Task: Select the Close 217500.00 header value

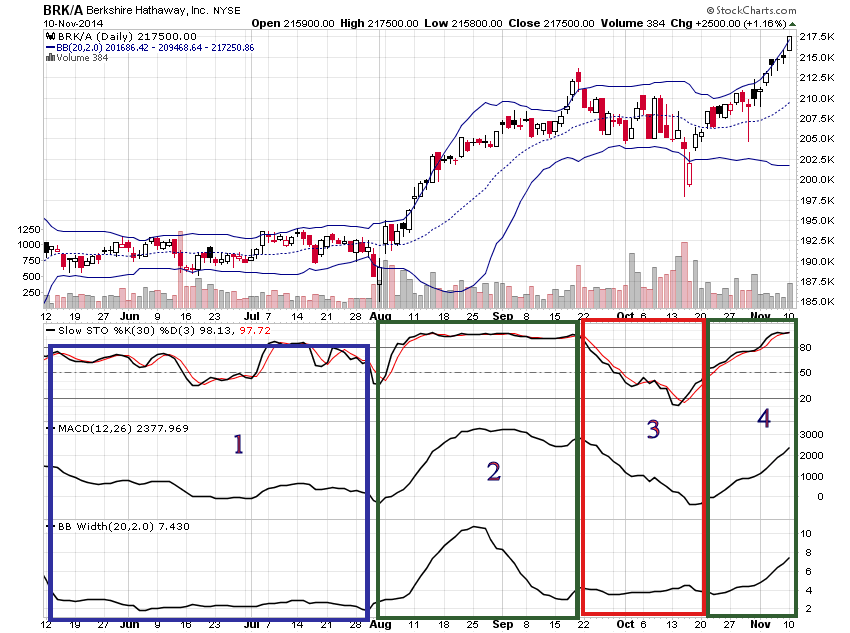Action: click(551, 23)
